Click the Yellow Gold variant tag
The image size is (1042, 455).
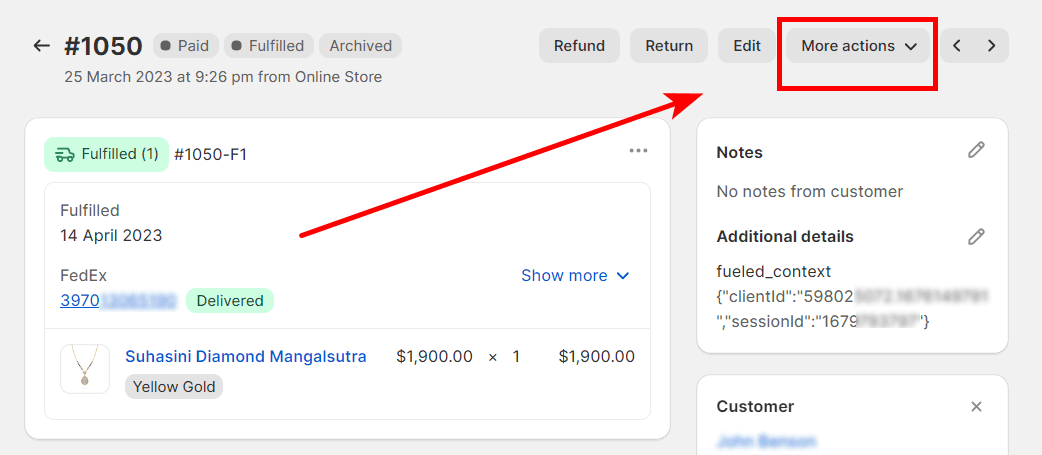point(174,387)
